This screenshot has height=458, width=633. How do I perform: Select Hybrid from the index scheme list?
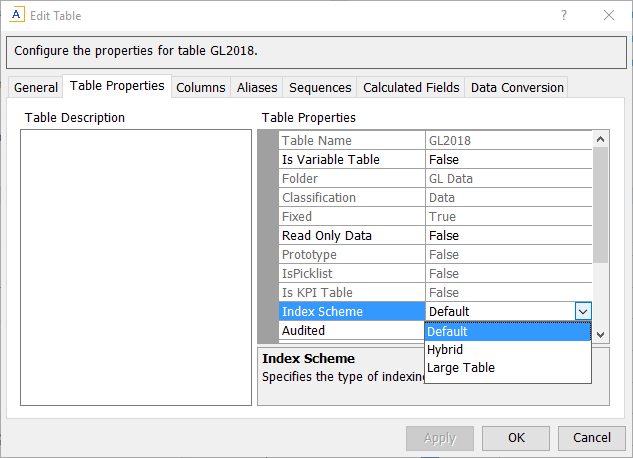coord(445,350)
